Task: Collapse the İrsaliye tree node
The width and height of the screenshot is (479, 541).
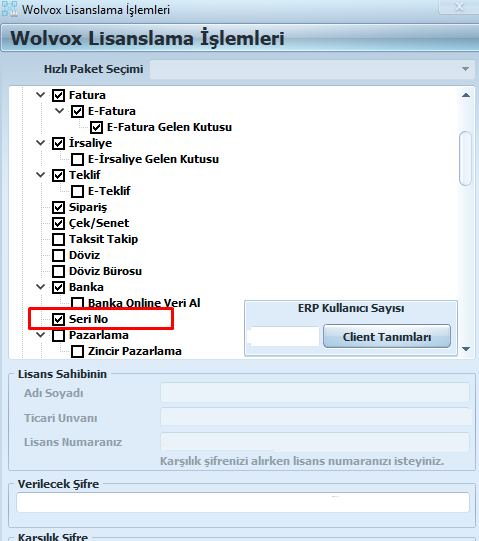Action: point(40,142)
